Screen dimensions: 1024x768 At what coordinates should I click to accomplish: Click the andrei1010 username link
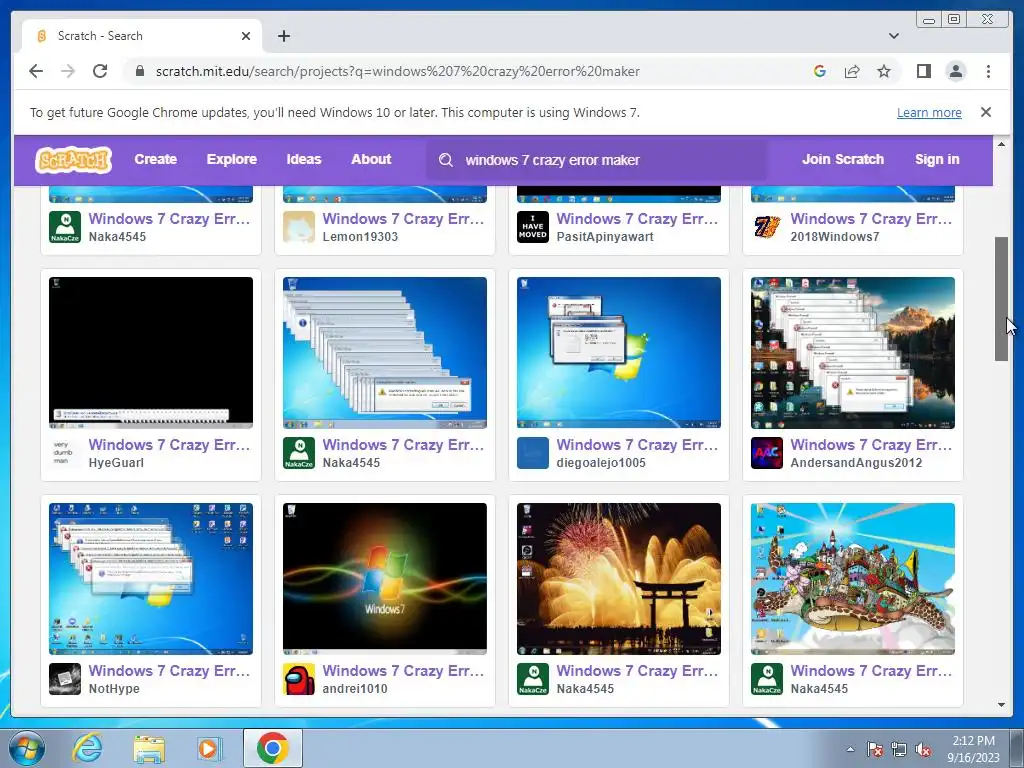click(355, 689)
